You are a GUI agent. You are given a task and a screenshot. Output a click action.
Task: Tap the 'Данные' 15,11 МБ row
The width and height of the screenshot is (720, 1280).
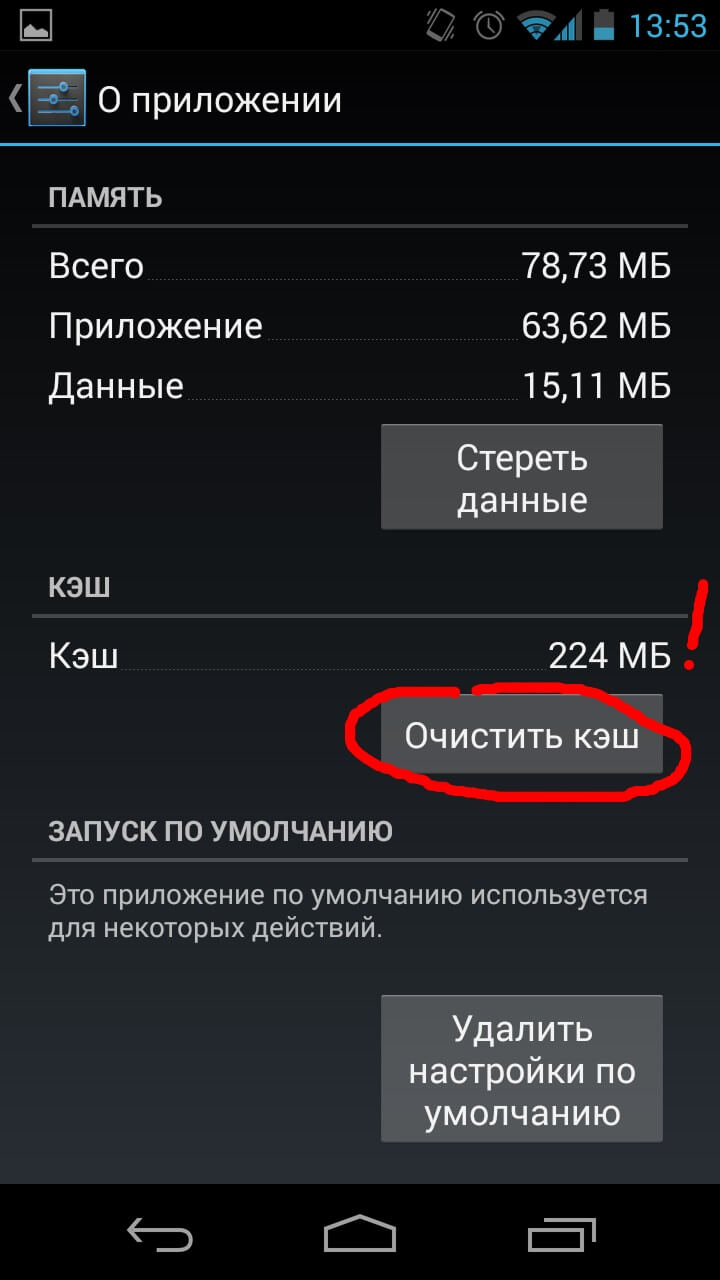[360, 386]
